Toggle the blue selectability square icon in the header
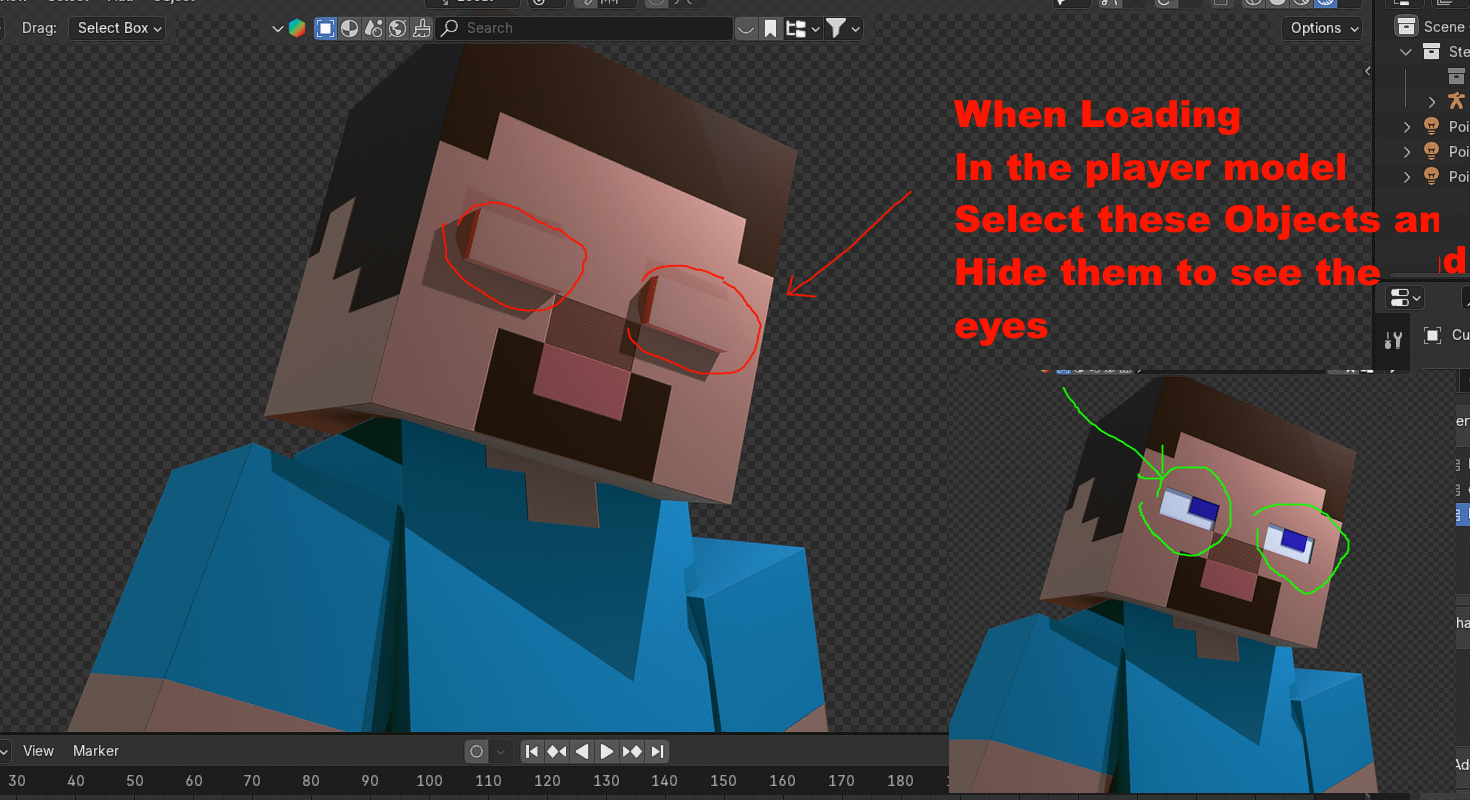Image resolution: width=1470 pixels, height=800 pixels. click(x=324, y=27)
